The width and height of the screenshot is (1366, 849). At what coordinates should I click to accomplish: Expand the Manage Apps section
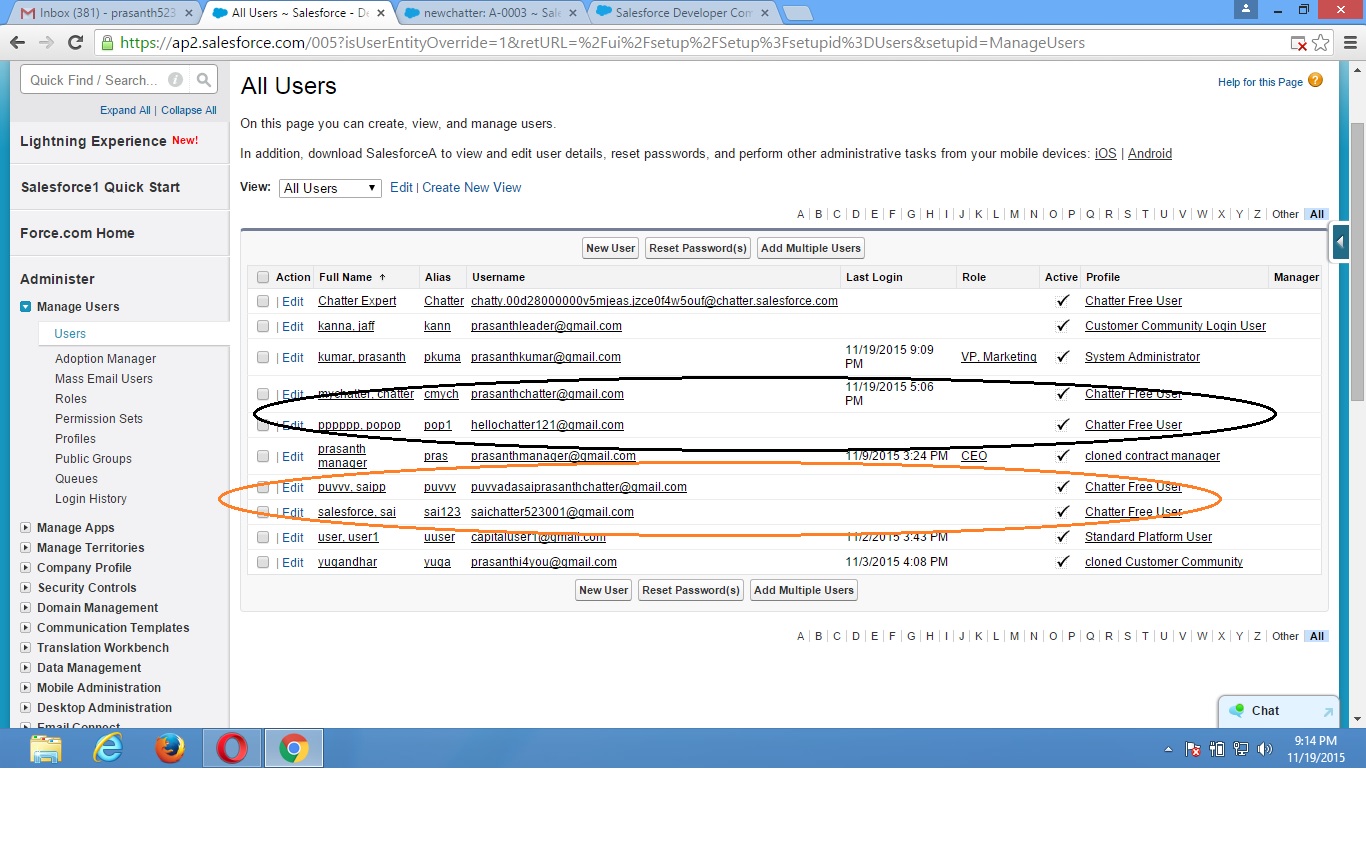coord(26,528)
